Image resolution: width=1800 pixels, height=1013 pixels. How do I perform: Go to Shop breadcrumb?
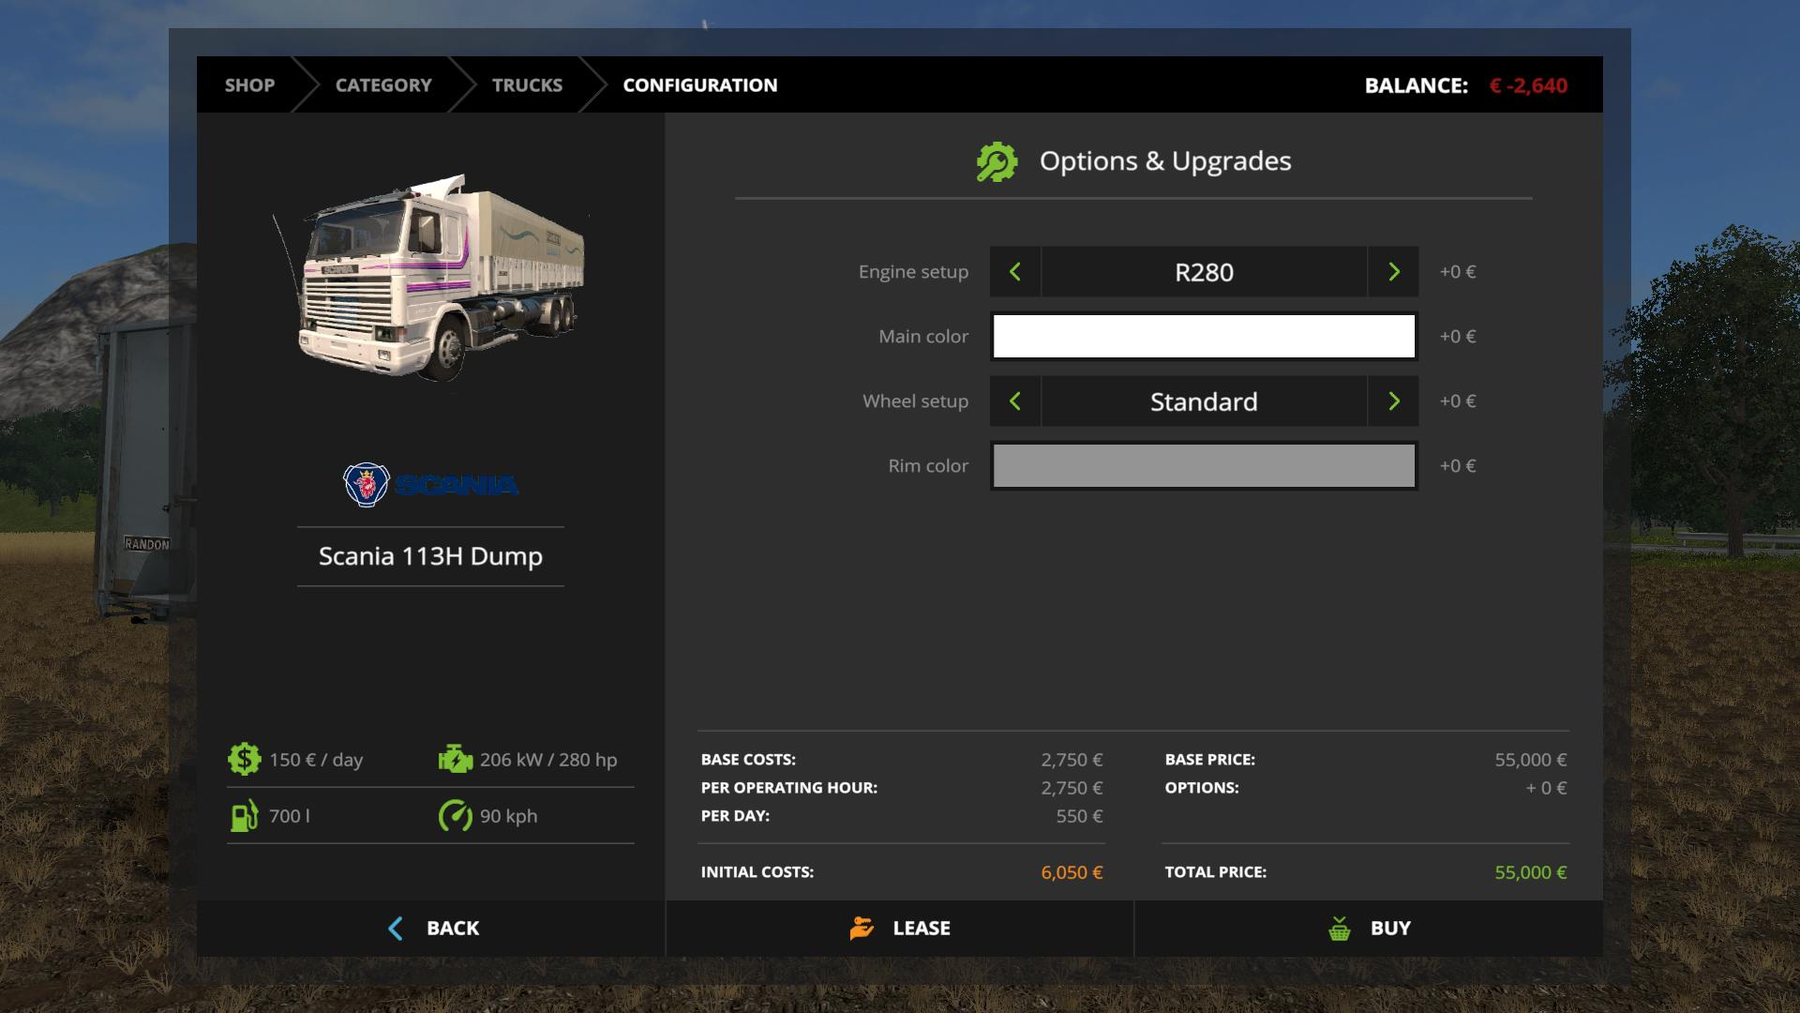(x=249, y=85)
